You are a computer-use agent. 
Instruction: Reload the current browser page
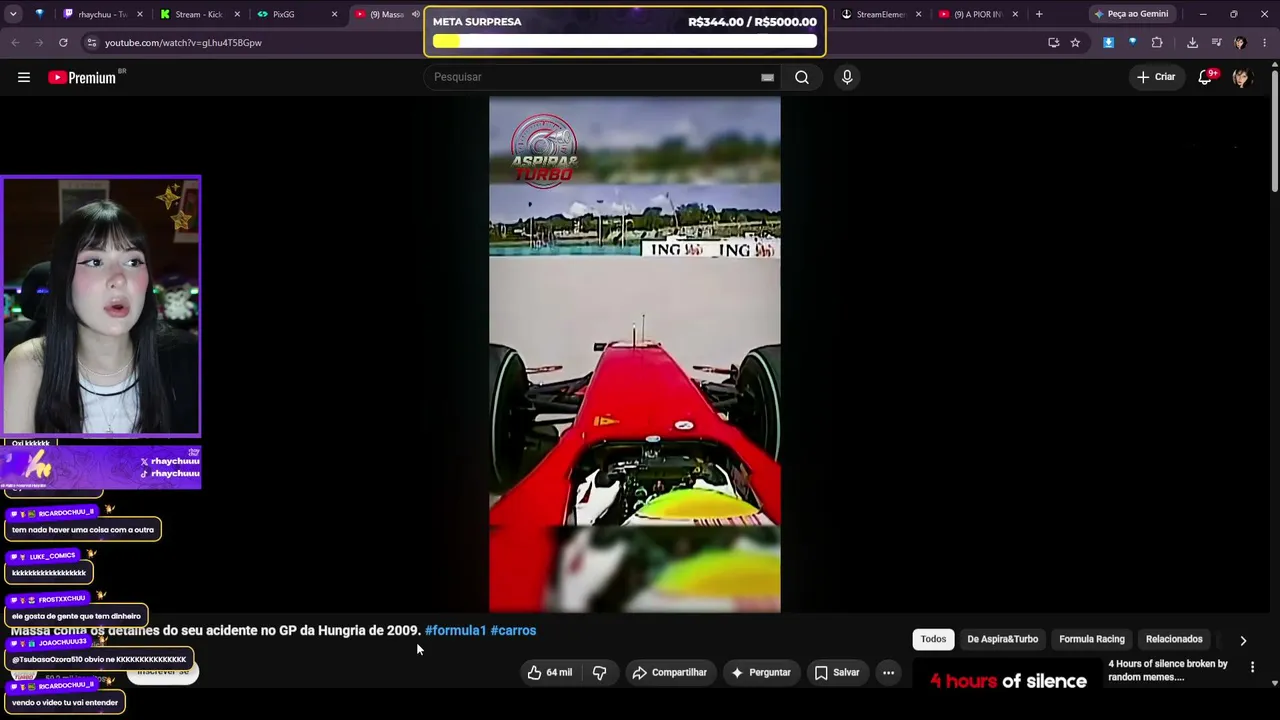click(63, 43)
